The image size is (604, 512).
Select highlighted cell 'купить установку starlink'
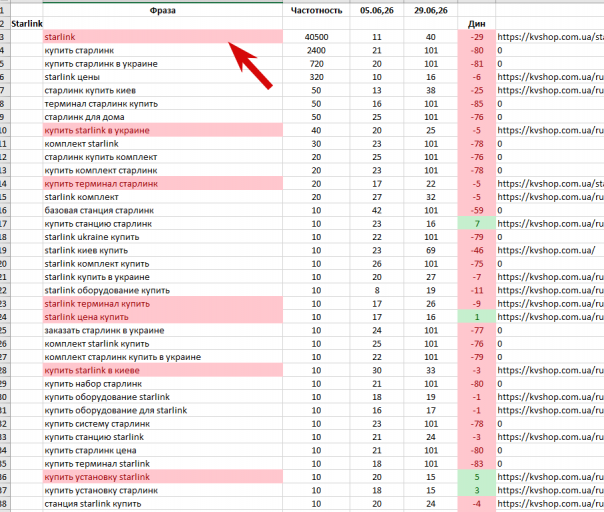[163, 477]
